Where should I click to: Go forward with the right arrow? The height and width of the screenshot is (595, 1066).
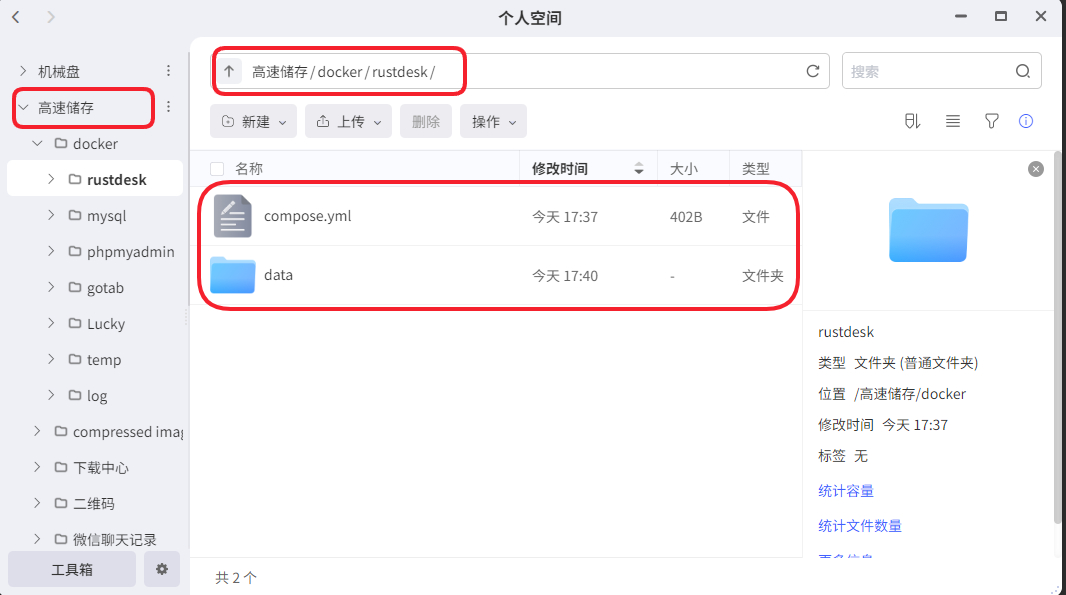50,17
